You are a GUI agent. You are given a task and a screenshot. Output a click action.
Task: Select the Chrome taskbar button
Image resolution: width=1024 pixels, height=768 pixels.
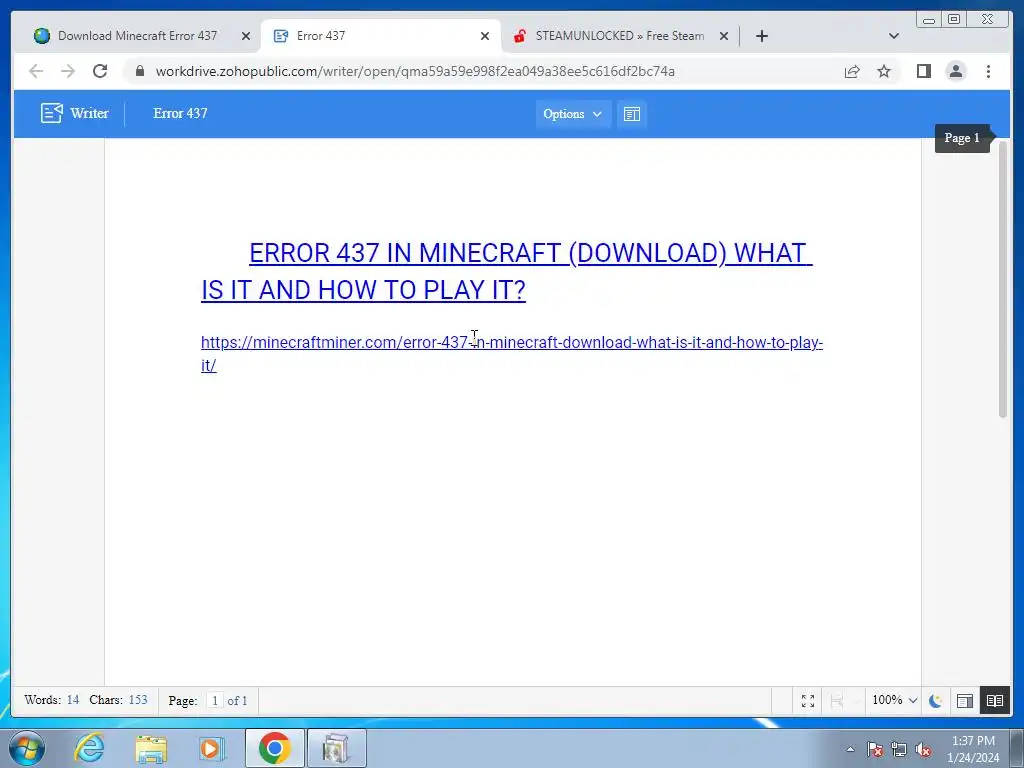274,748
